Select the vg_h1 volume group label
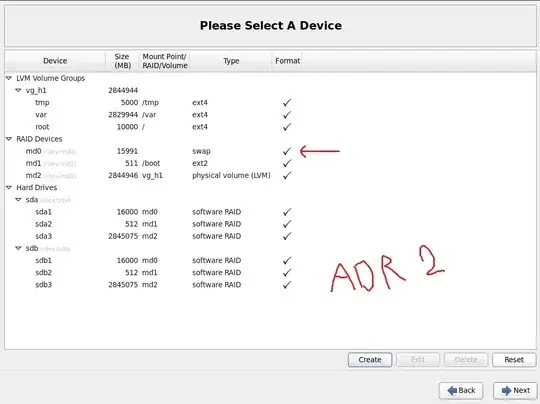This screenshot has width=540, height=404. (x=36, y=90)
